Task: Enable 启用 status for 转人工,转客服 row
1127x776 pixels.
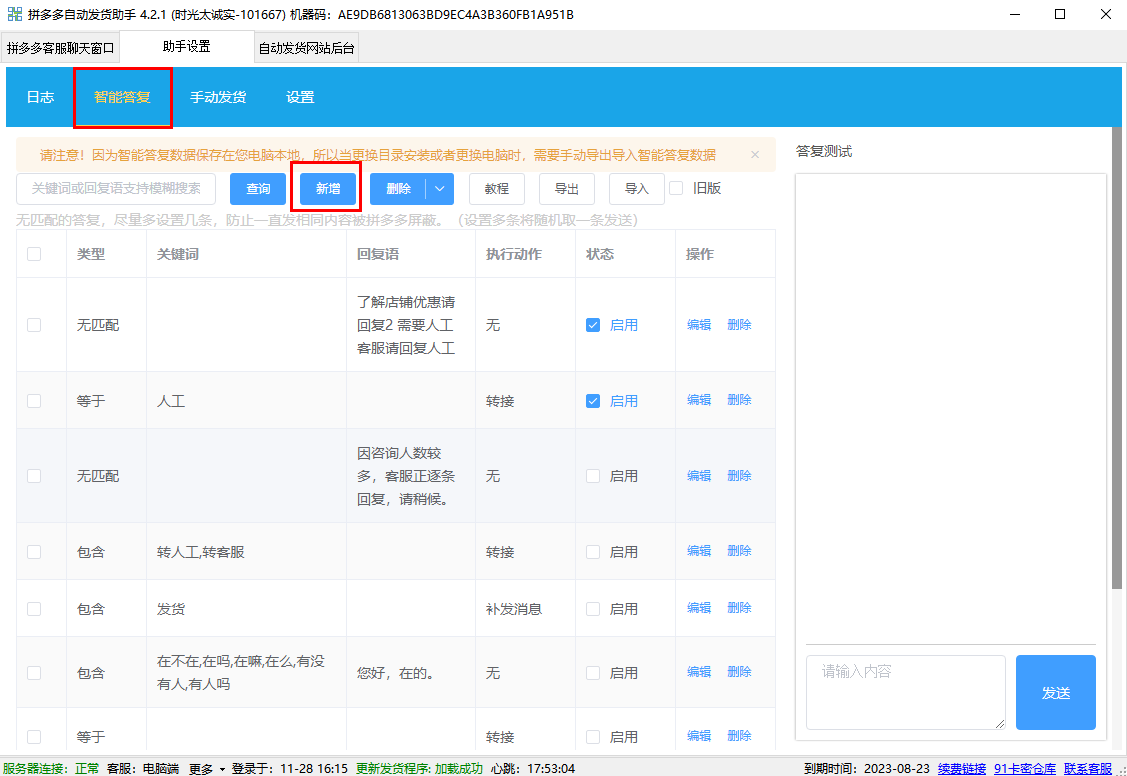Action: click(593, 552)
